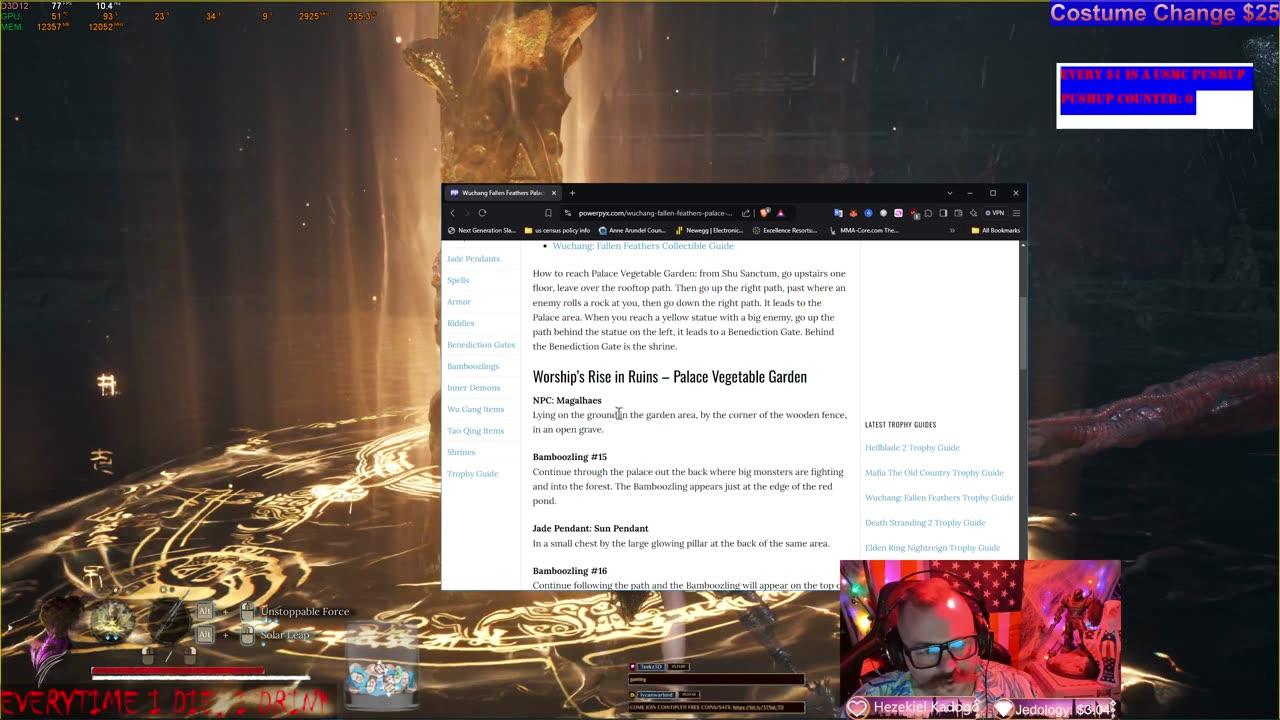Jump to Jade Pendants section
The image size is (1280, 720).
click(473, 259)
